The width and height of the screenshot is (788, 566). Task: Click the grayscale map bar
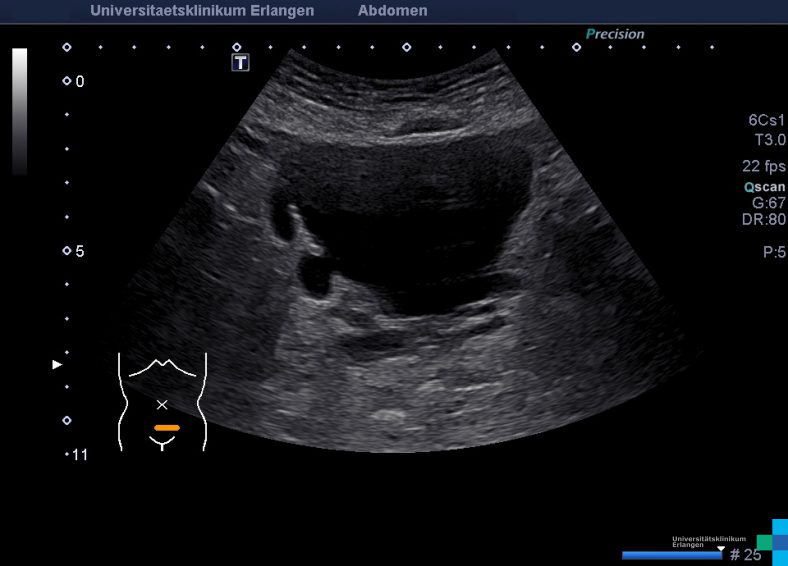(x=20, y=110)
